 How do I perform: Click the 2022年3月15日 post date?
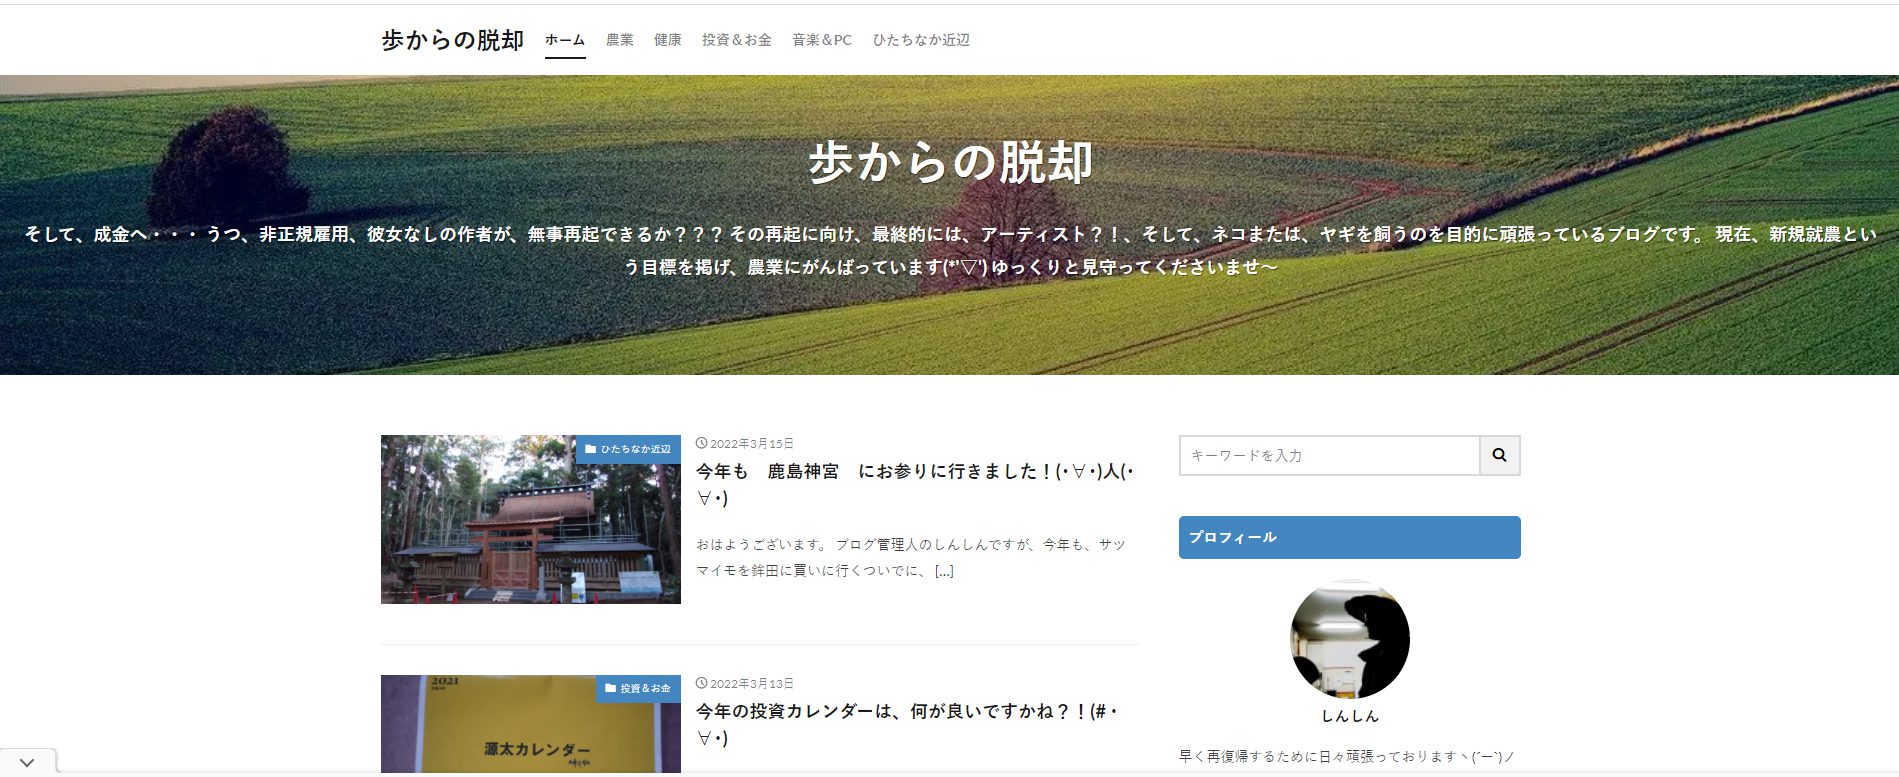click(745, 443)
